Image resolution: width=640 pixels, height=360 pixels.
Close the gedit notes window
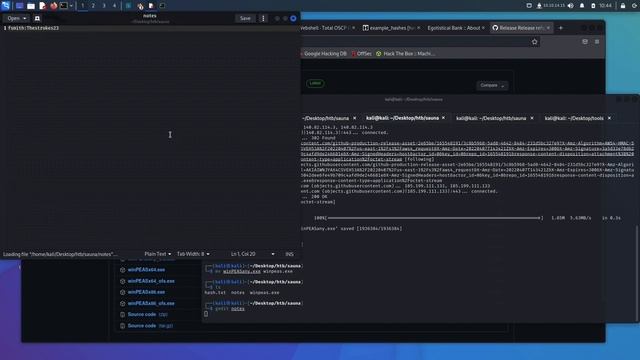[x=293, y=18]
